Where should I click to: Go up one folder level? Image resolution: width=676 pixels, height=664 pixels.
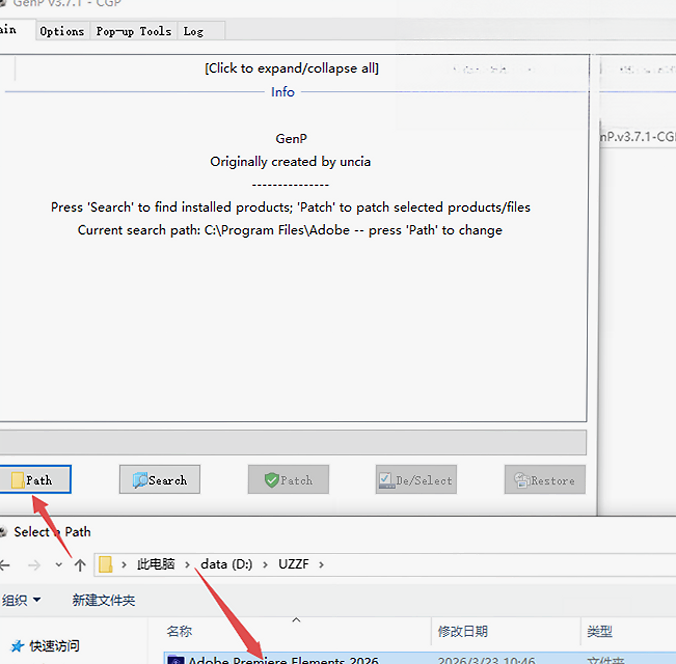80,564
